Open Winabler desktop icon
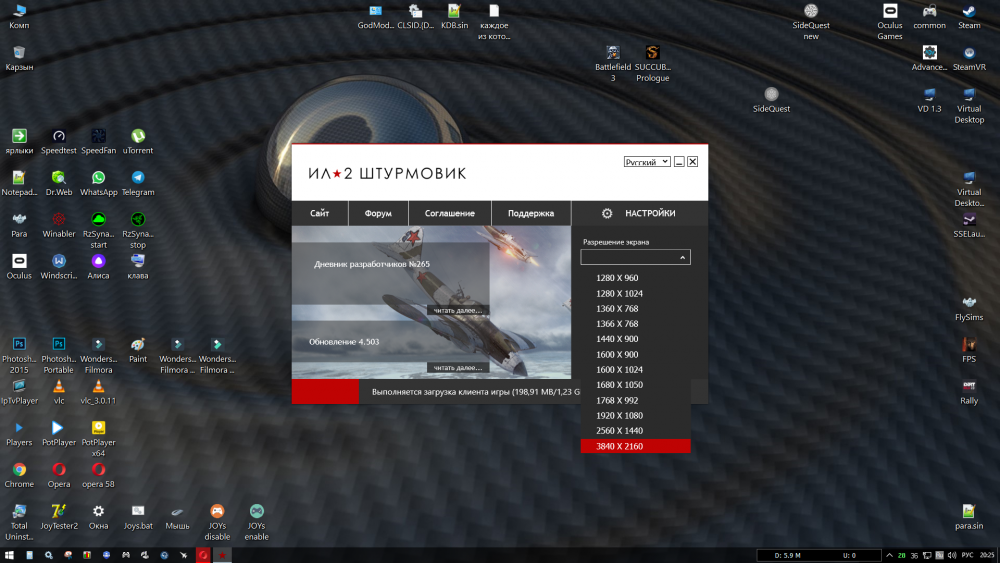Image resolution: width=1000 pixels, height=563 pixels. coord(59,225)
